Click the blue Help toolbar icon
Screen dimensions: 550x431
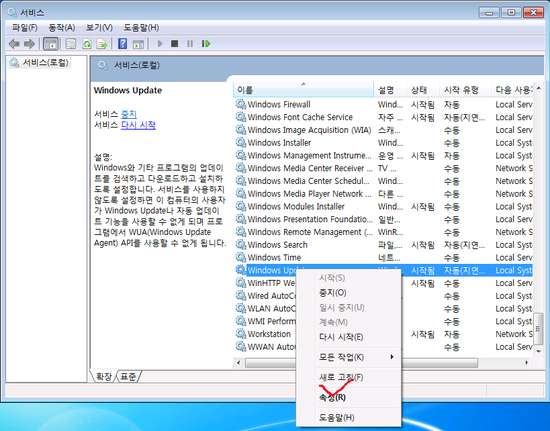point(122,44)
